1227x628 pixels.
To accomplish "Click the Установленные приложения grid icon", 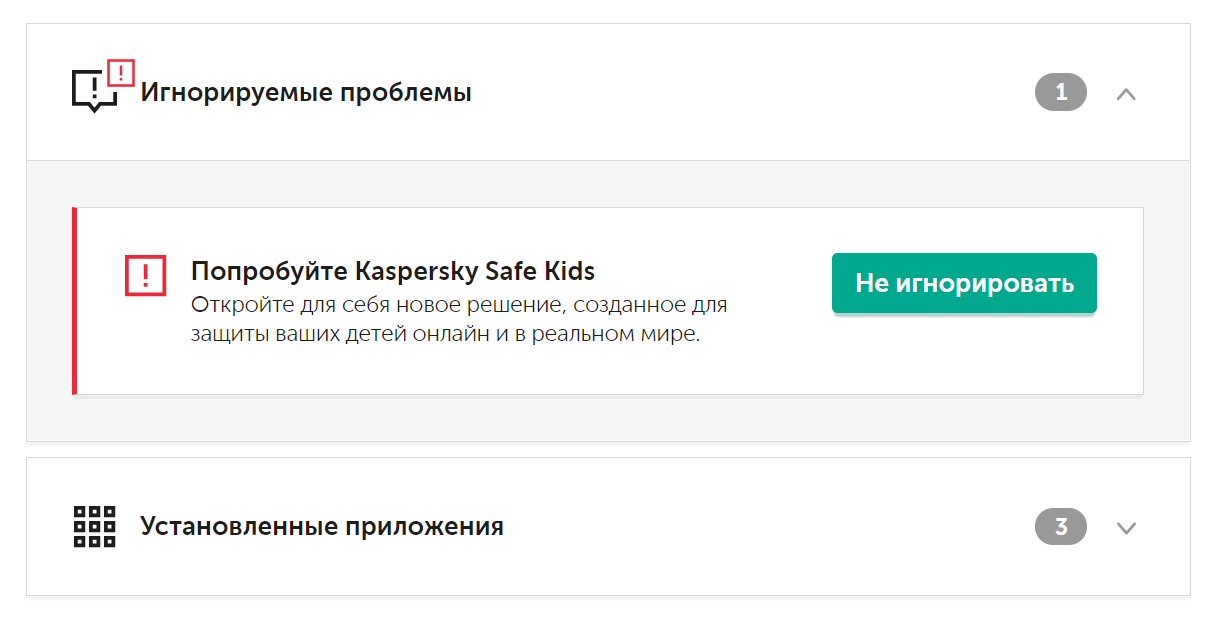I will pyautogui.click(x=95, y=526).
